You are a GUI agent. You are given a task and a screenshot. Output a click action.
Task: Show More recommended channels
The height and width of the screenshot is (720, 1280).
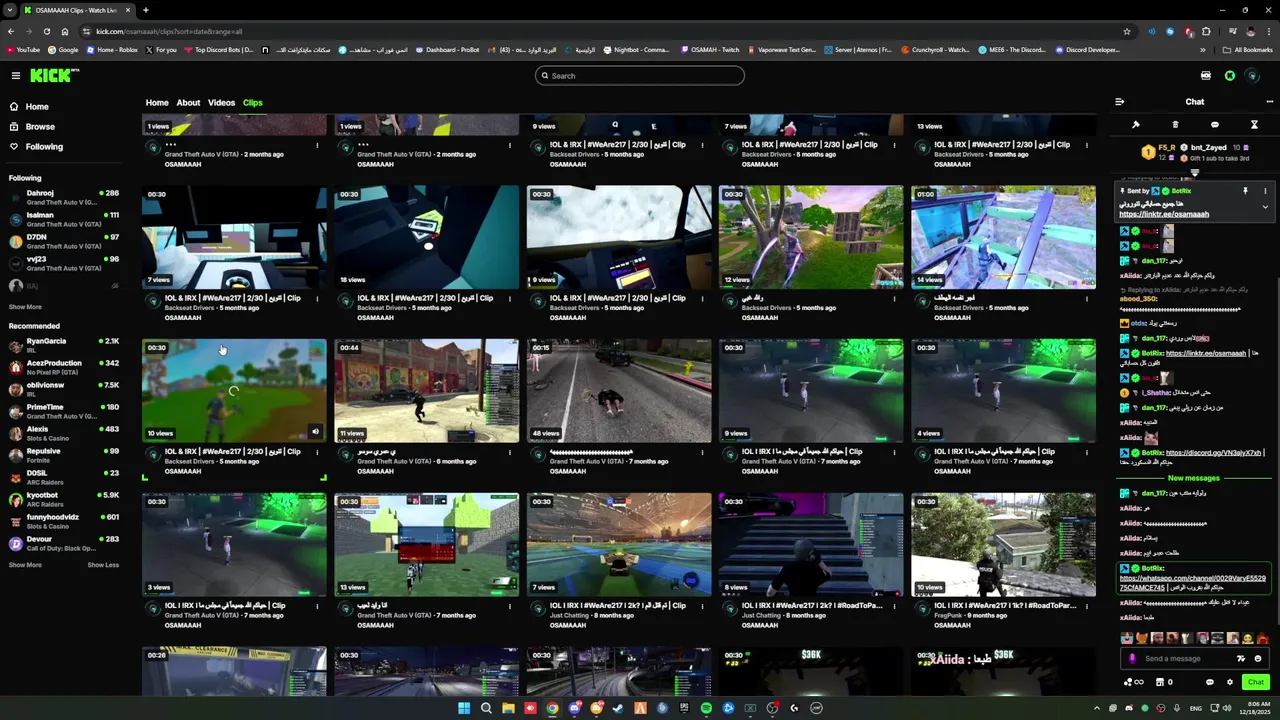click(x=25, y=565)
